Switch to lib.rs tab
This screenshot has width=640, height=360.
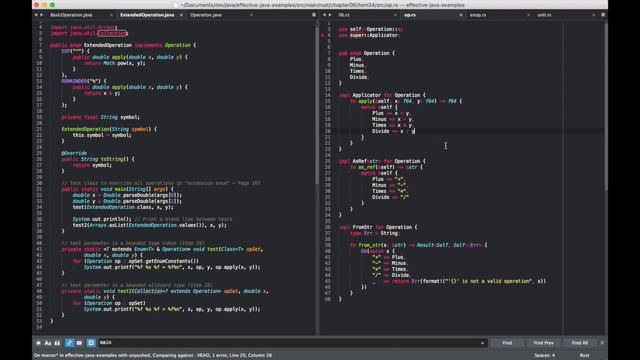pos(344,15)
